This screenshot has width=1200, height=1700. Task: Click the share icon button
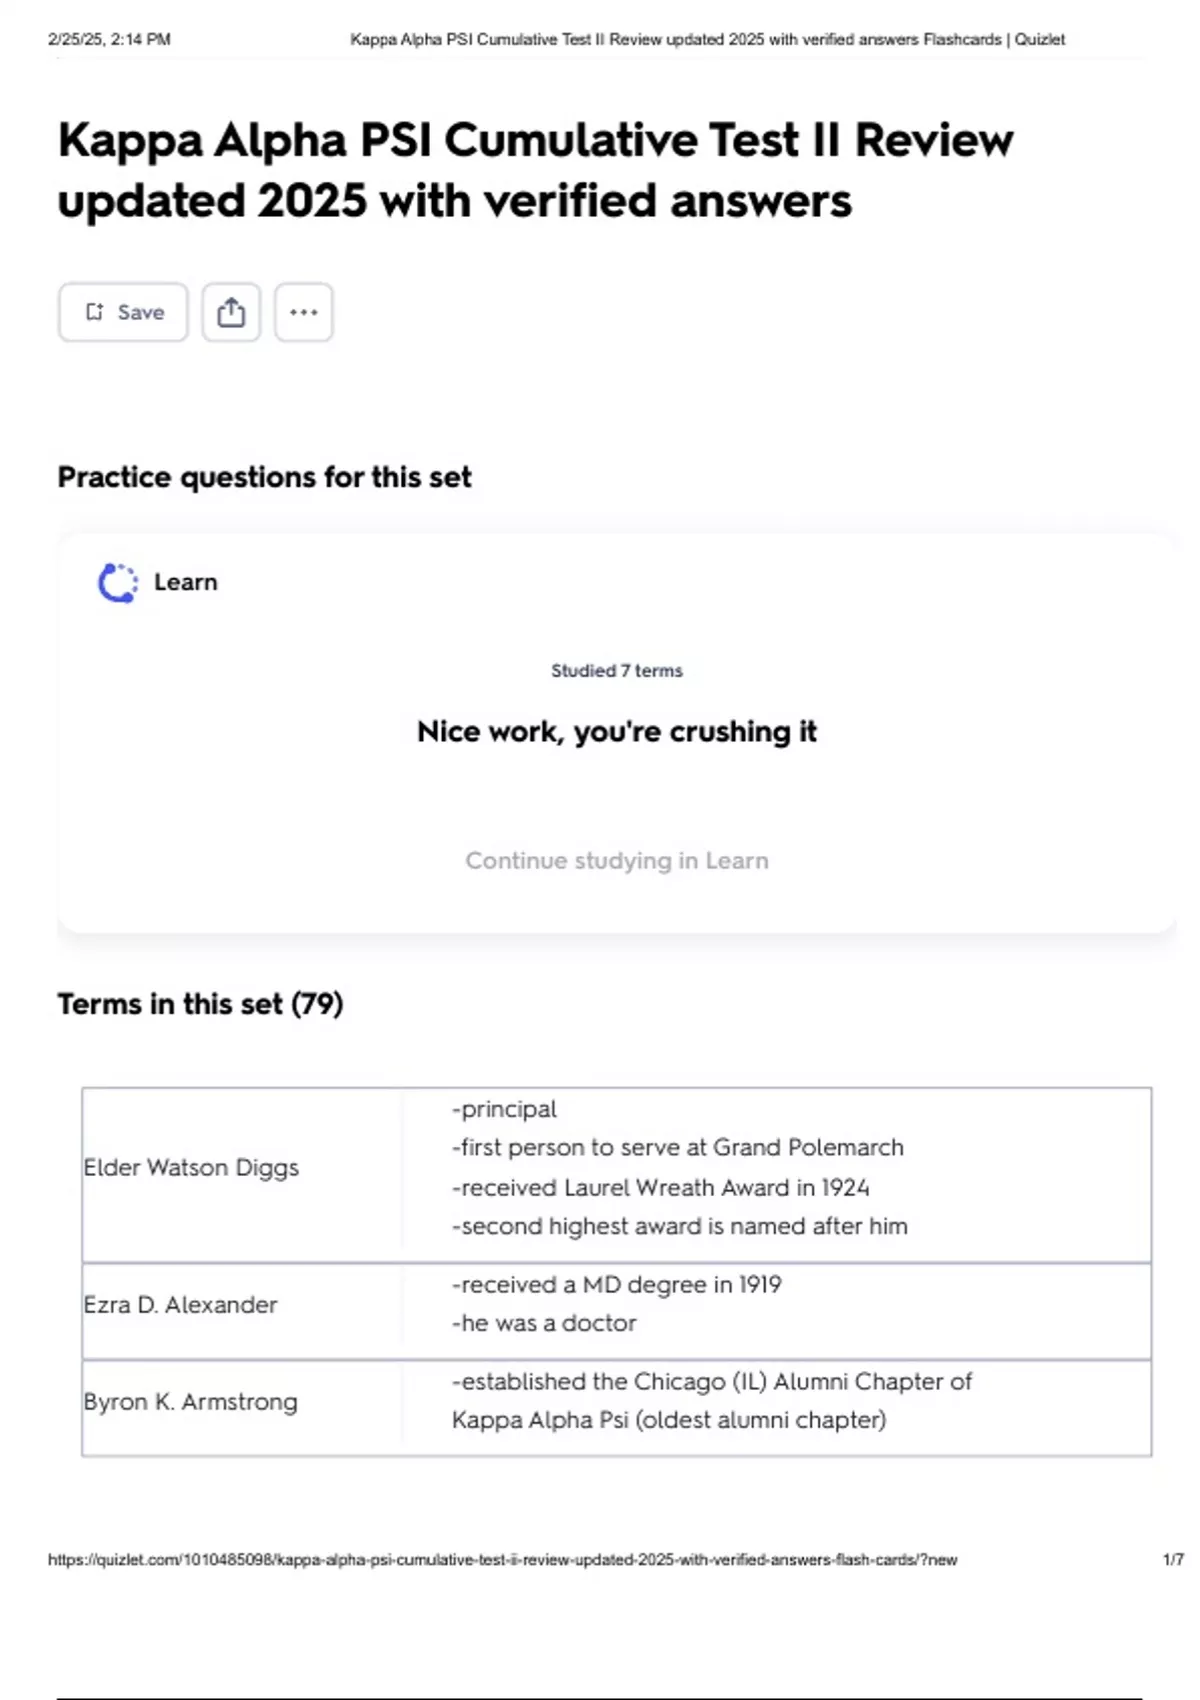[231, 312]
